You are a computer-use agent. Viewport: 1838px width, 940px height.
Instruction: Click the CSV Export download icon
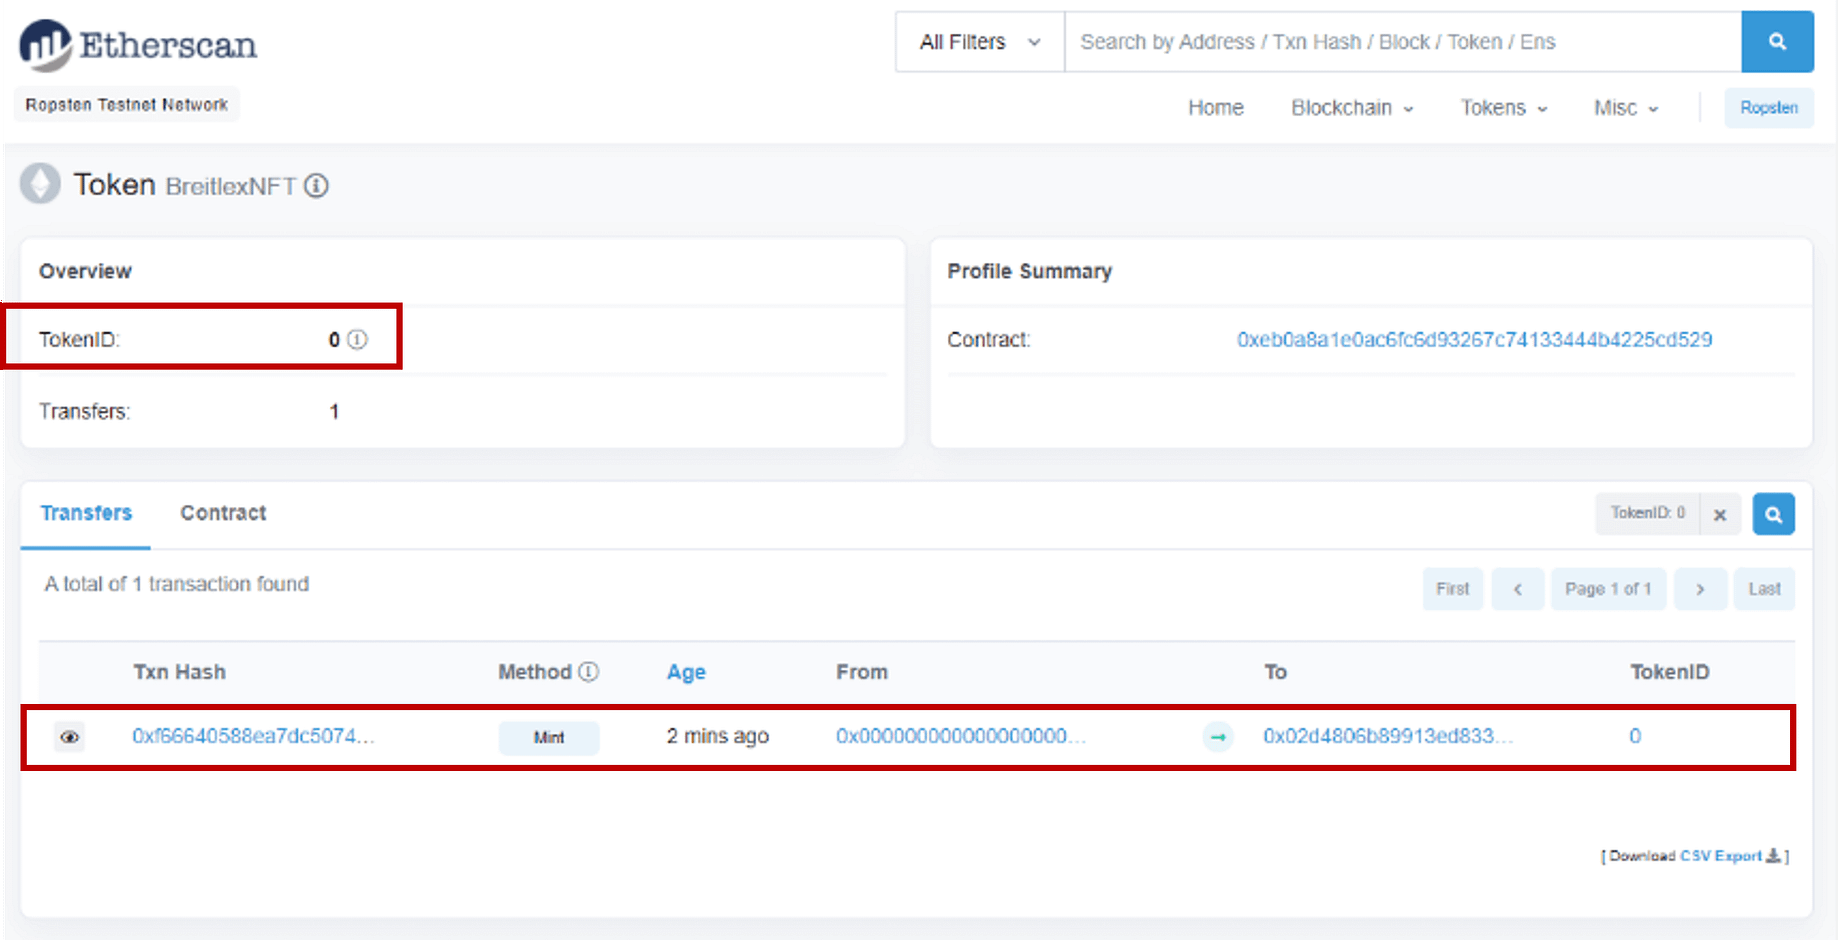[x=1773, y=856]
